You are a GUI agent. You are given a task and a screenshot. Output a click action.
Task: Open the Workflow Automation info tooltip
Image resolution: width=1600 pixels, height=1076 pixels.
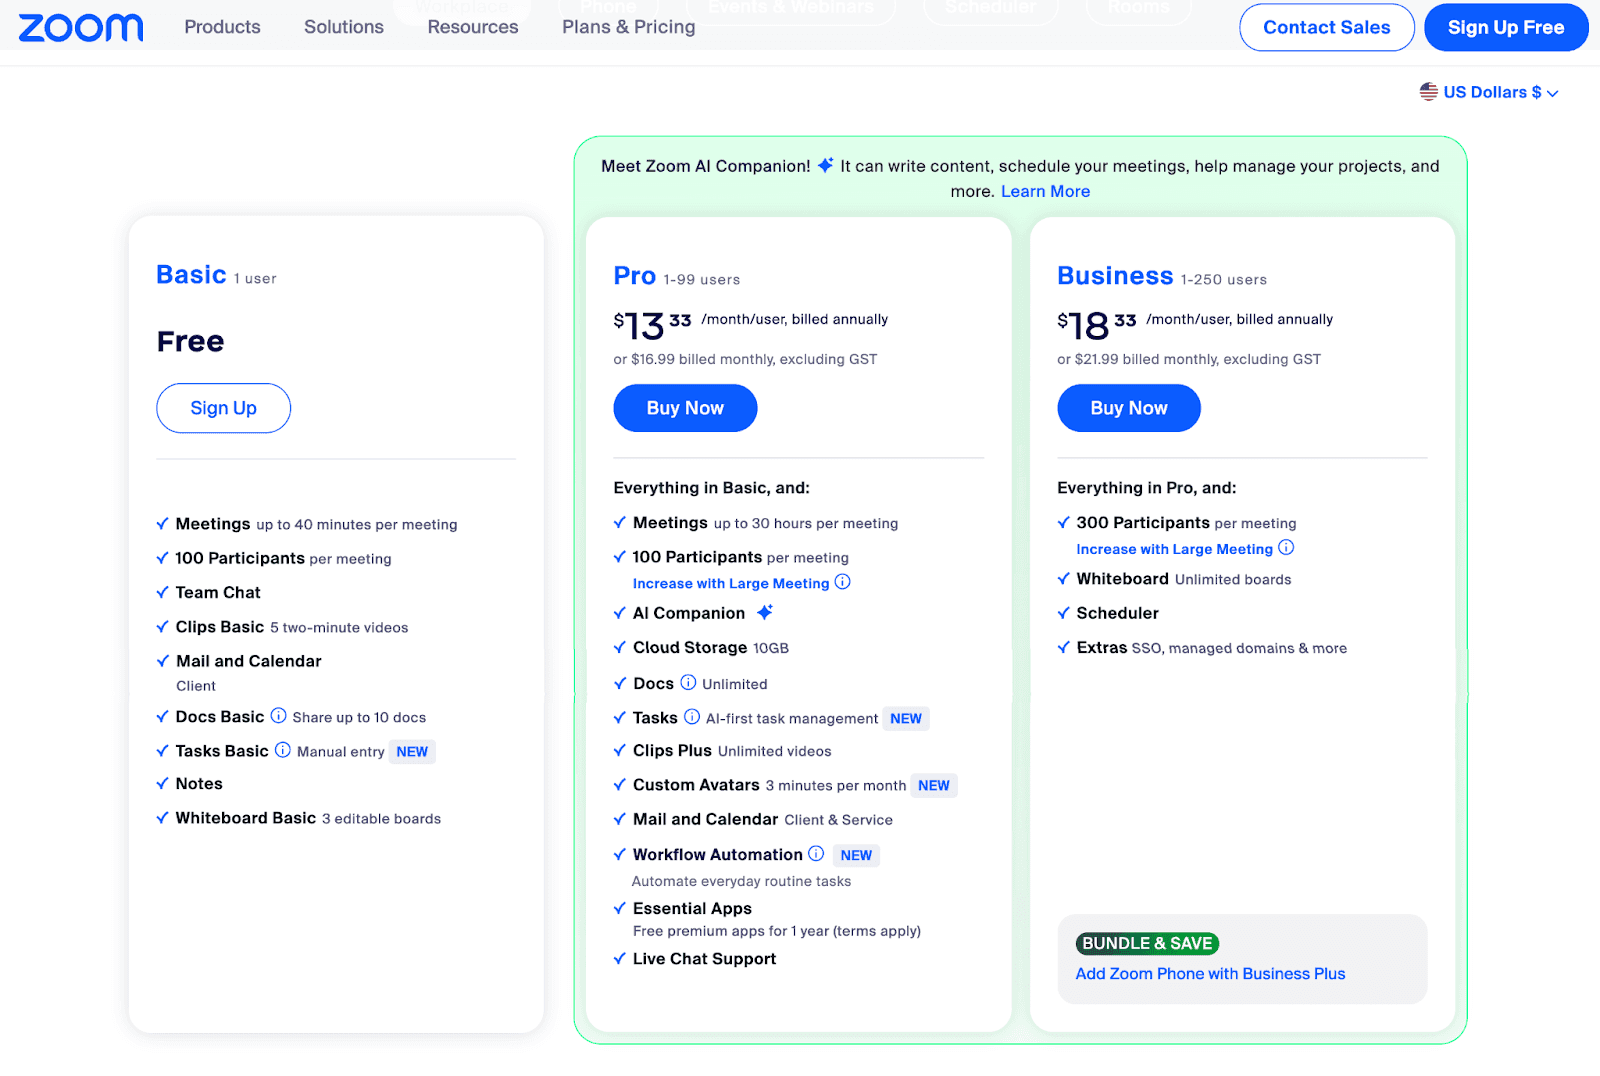tap(817, 854)
